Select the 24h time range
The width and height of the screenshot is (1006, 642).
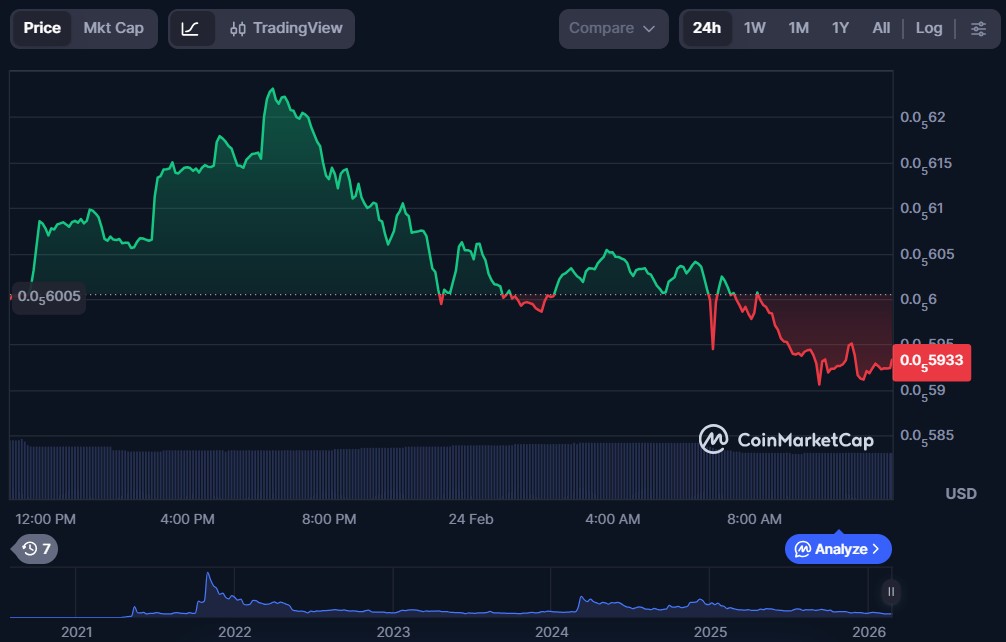tap(707, 29)
